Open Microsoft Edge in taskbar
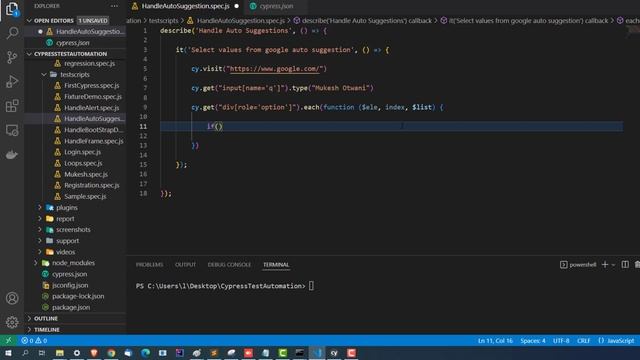The image size is (640, 360). click(145, 353)
